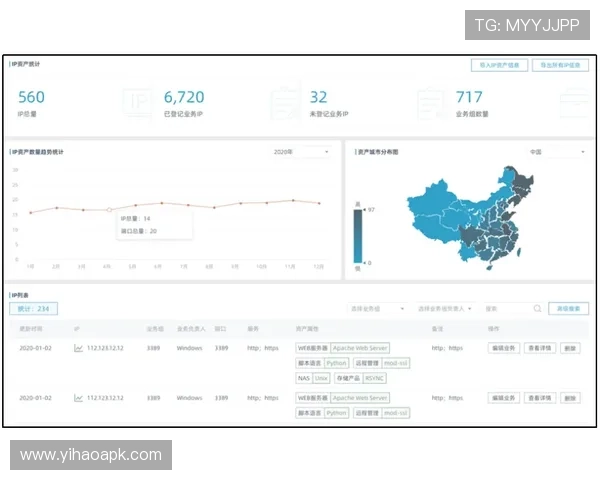Click the mod-ssl tag in the first row

pyautogui.click(x=396, y=363)
